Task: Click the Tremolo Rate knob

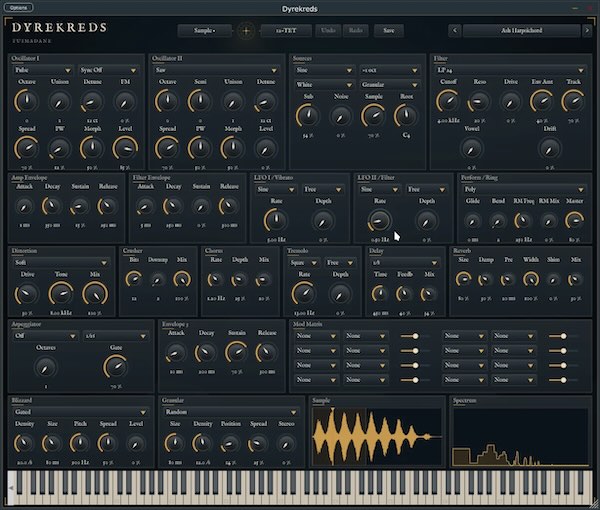Action: coord(303,294)
